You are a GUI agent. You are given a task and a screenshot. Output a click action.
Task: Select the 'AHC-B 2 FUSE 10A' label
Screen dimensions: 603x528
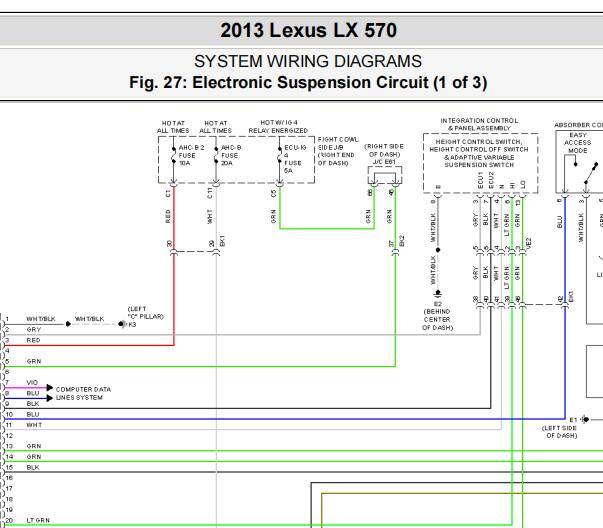pyautogui.click(x=191, y=155)
